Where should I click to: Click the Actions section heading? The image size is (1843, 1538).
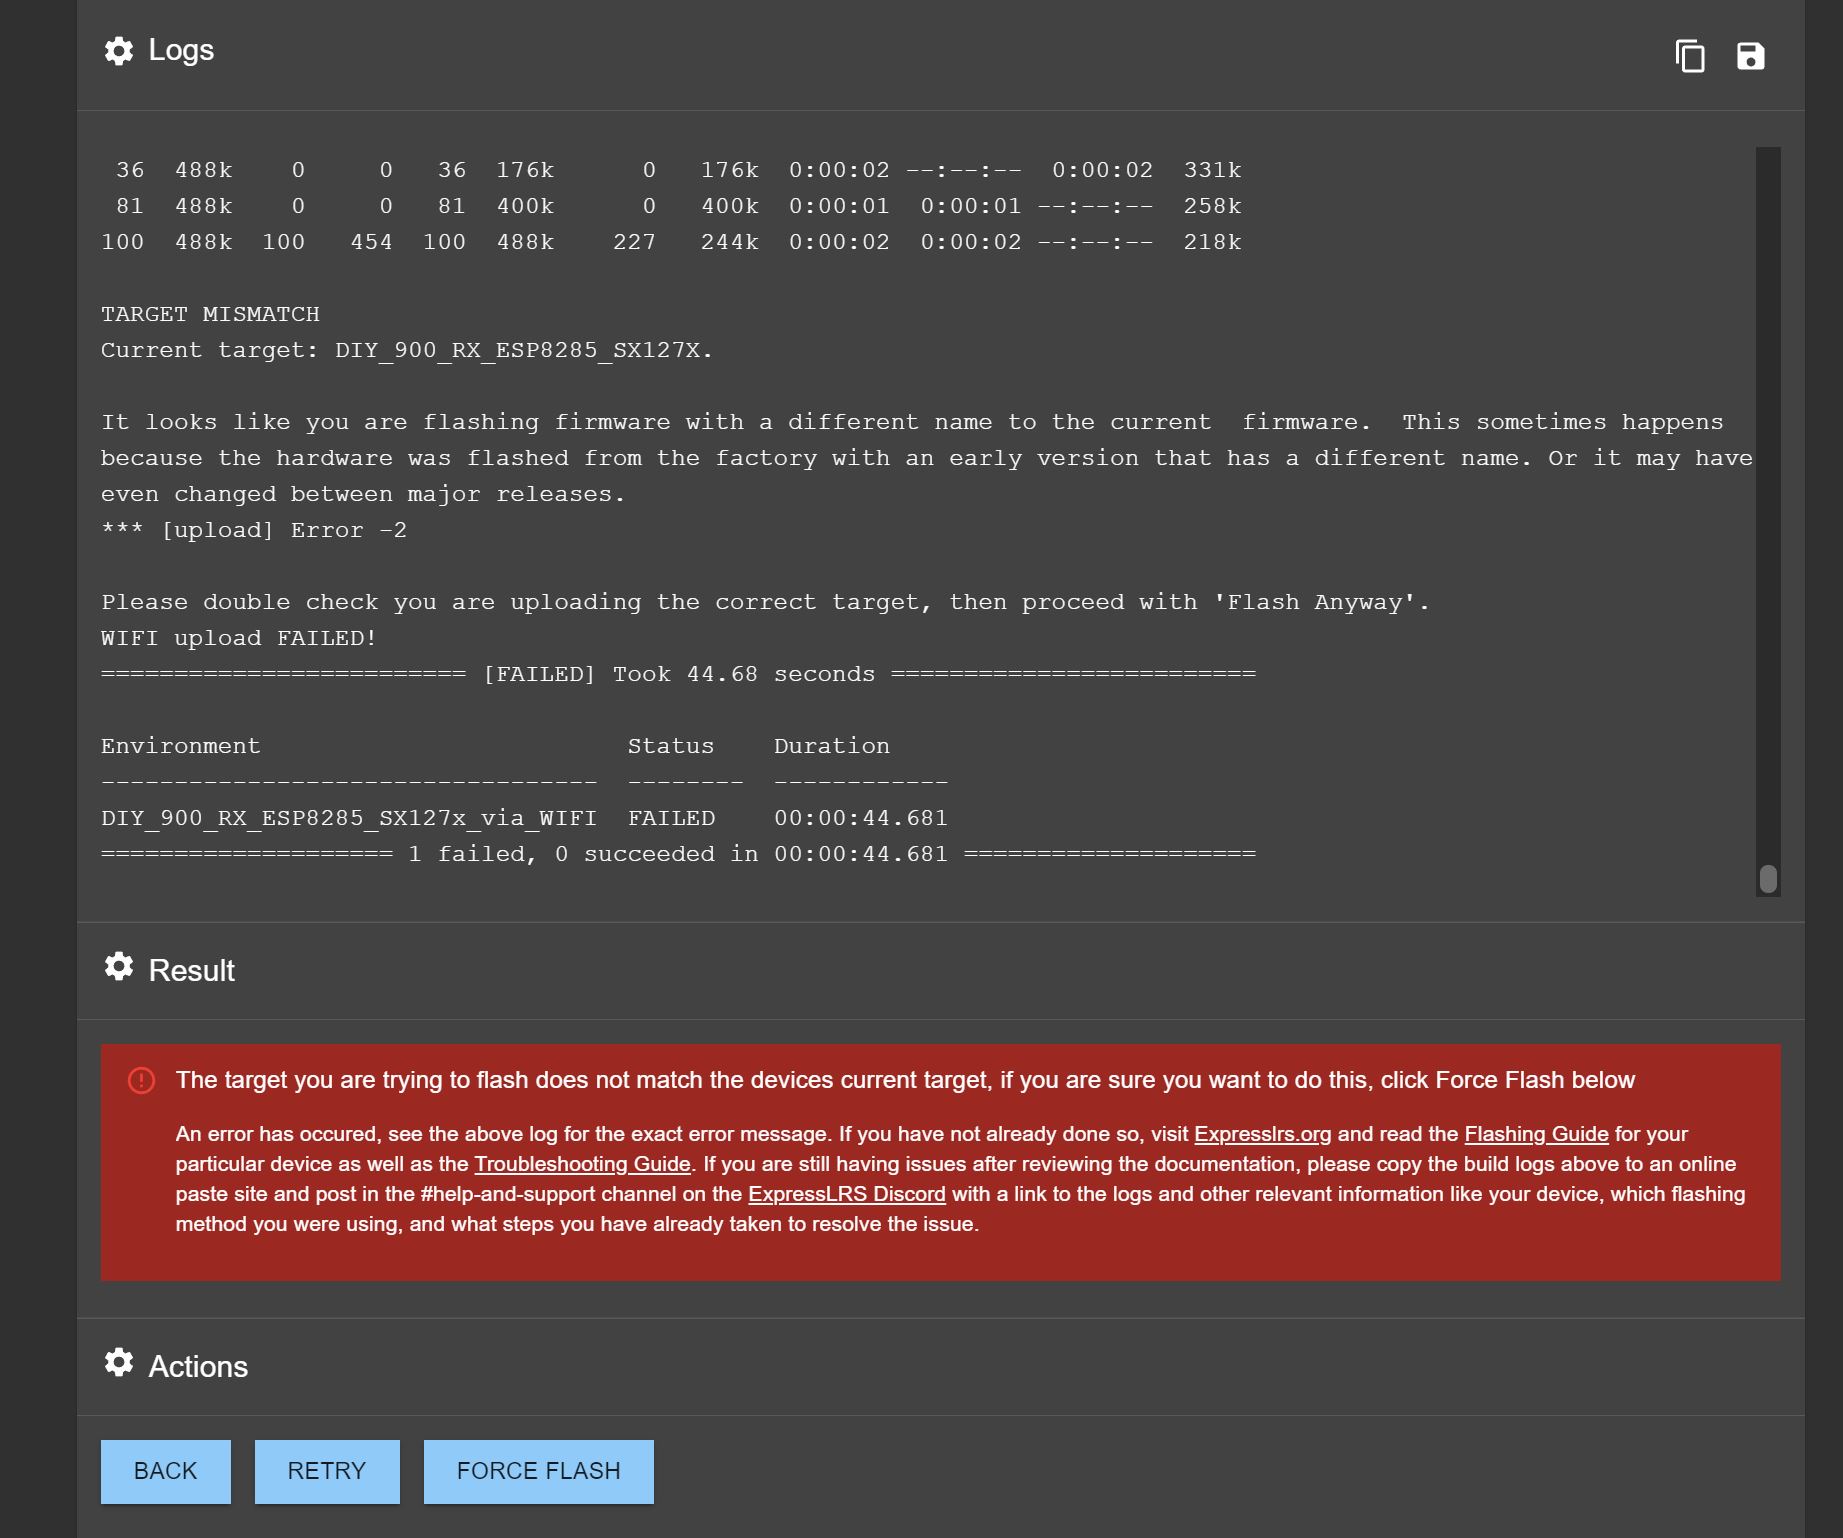click(198, 1366)
